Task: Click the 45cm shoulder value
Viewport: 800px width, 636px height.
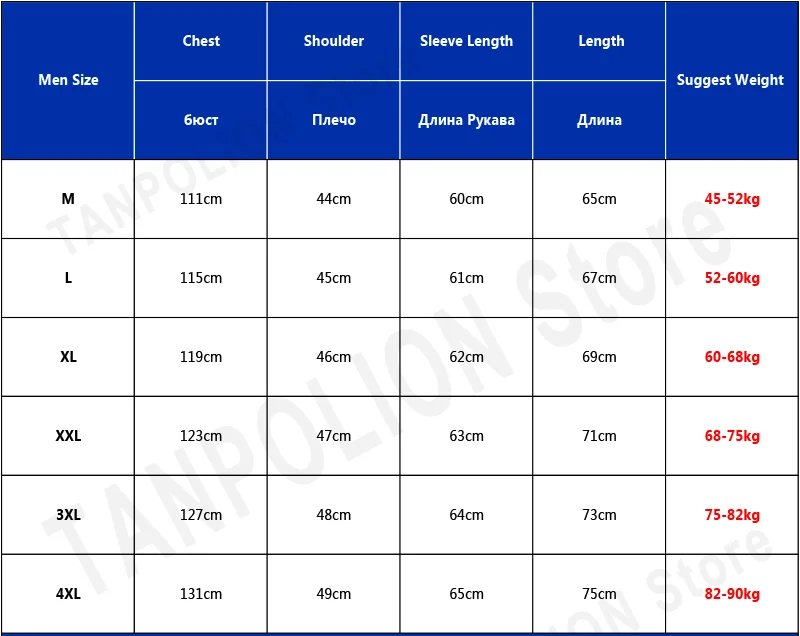Action: pos(334,278)
